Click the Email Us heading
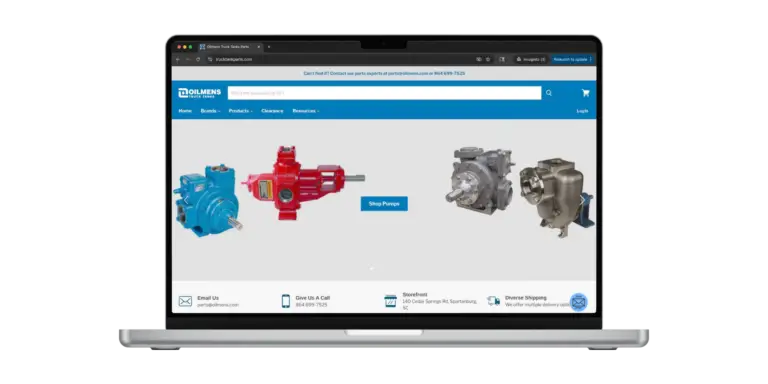The width and height of the screenshot is (768, 384). [208, 298]
